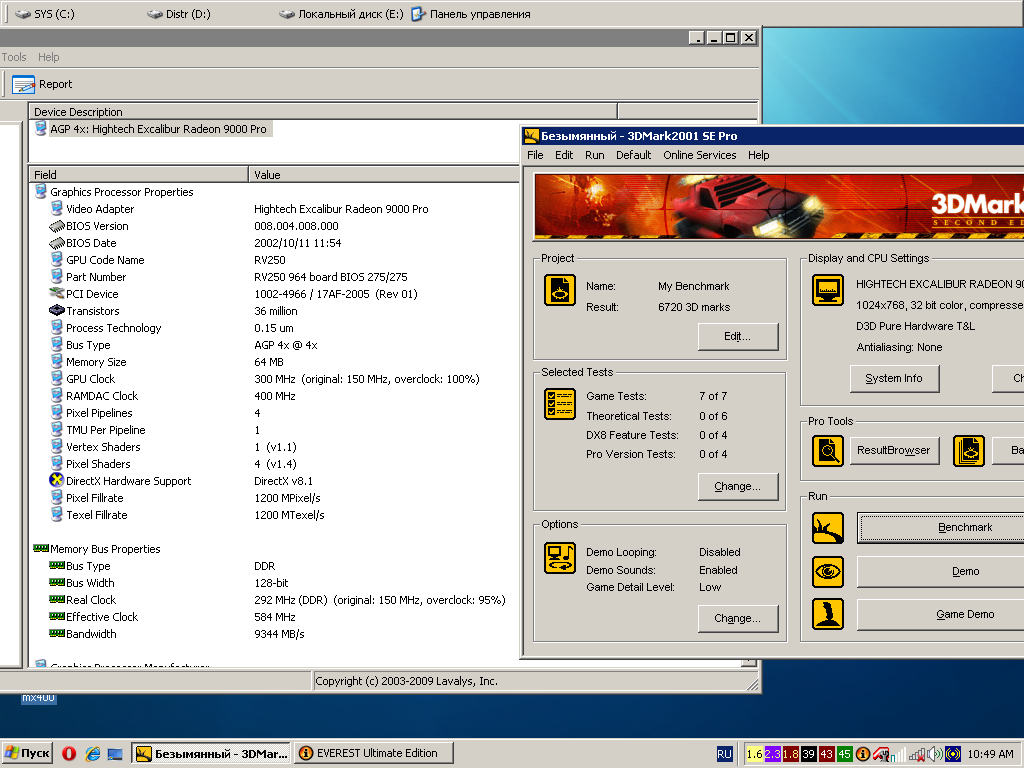Click the 45 temperature sensor tray icon
The image size is (1024, 768).
coord(844,754)
